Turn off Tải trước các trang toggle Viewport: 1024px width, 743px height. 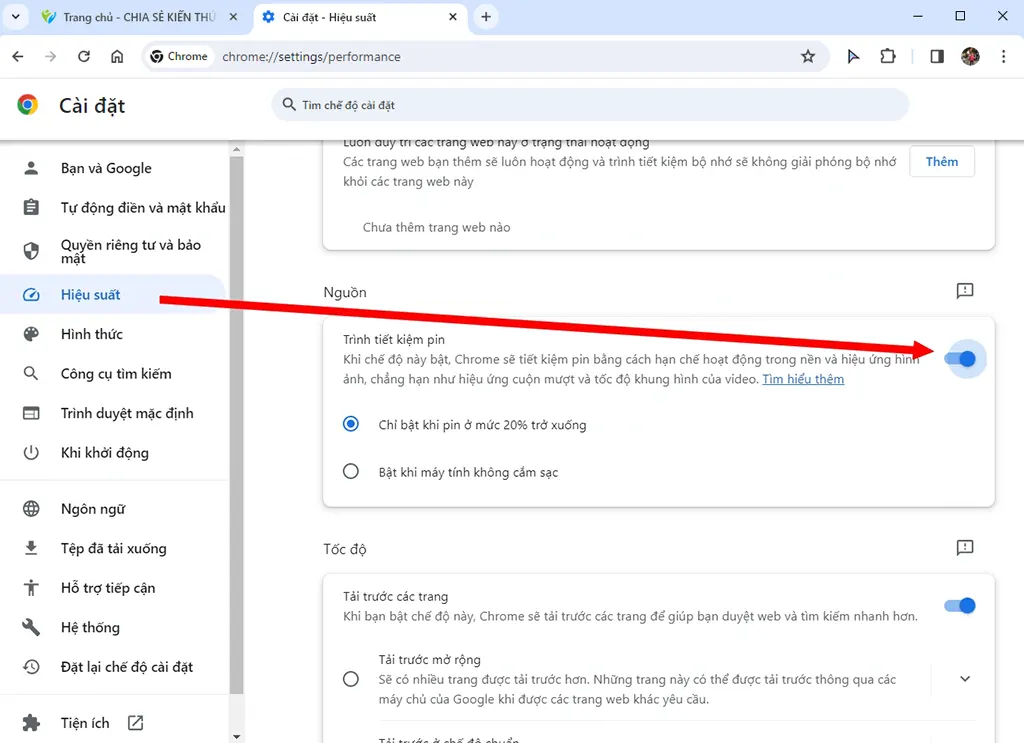click(960, 606)
